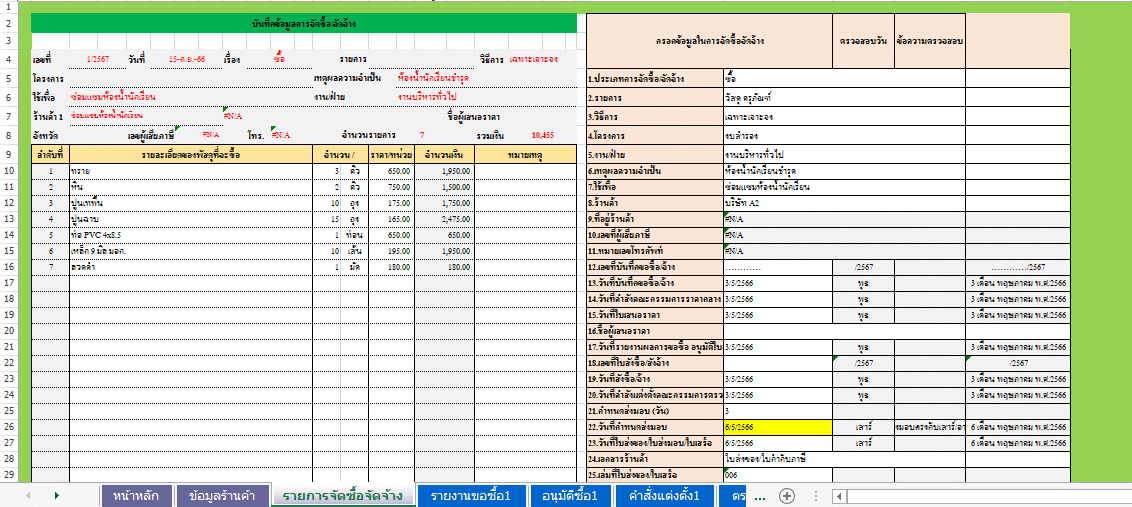Switch to the คำสั่งแต่งตั้ง1 sheet tab

click(x=664, y=496)
